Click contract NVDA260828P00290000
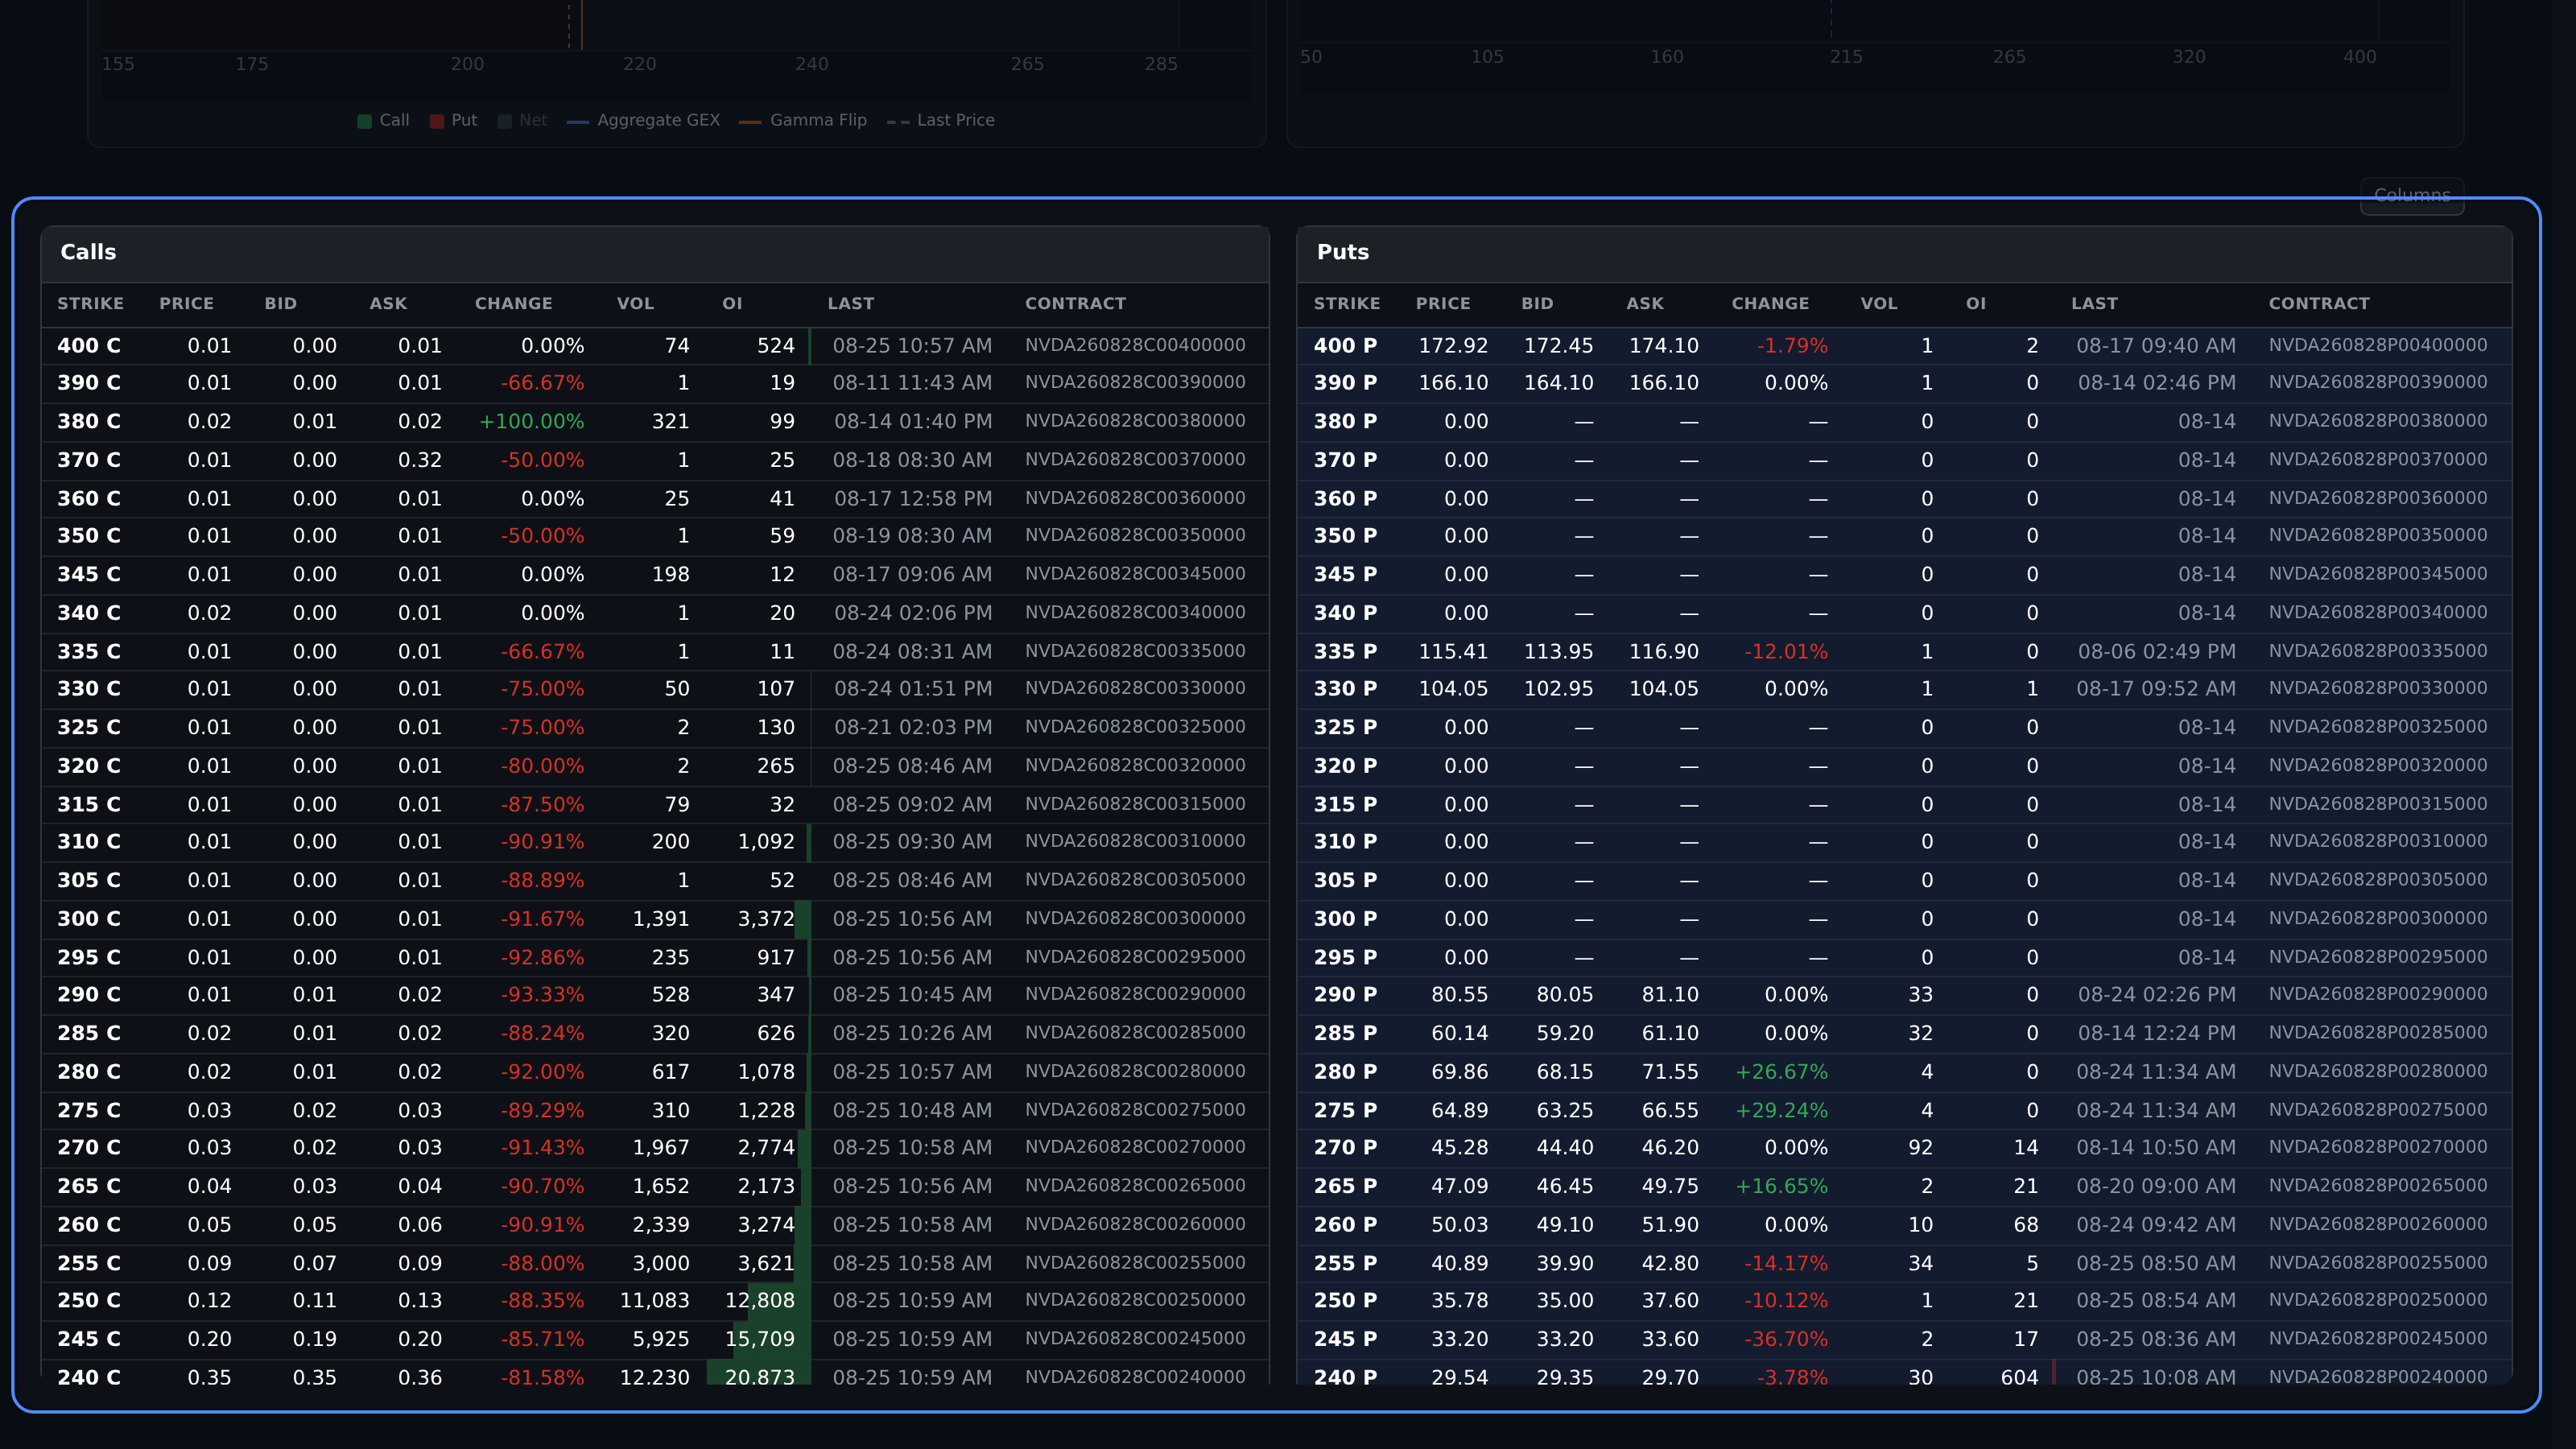This screenshot has height=1449, width=2576. tap(2378, 994)
